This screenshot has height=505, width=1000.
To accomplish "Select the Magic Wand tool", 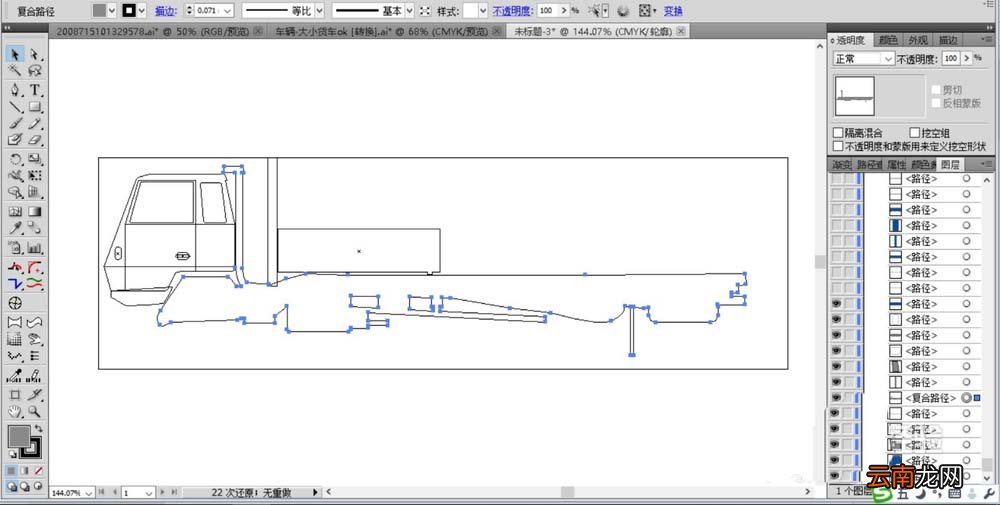I will 15,70.
